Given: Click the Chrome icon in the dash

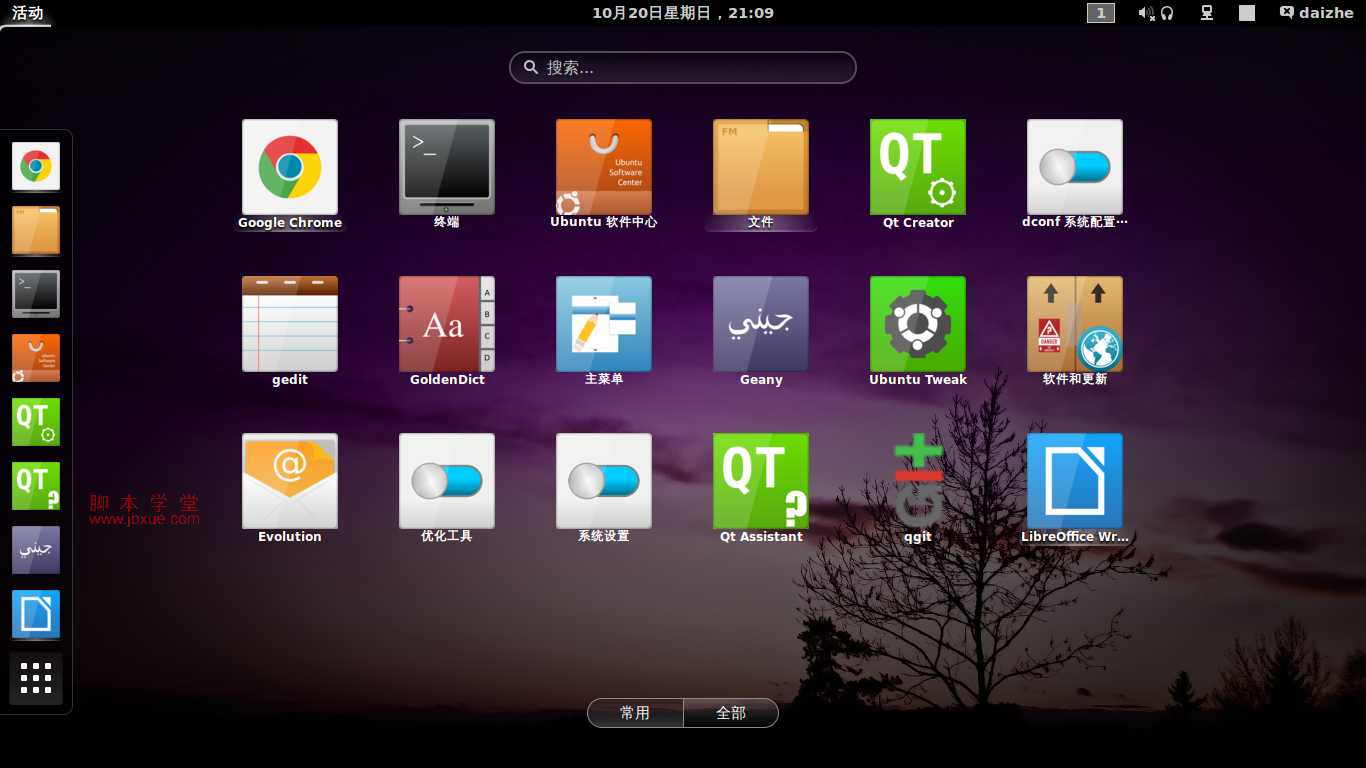Looking at the screenshot, I should (36, 166).
